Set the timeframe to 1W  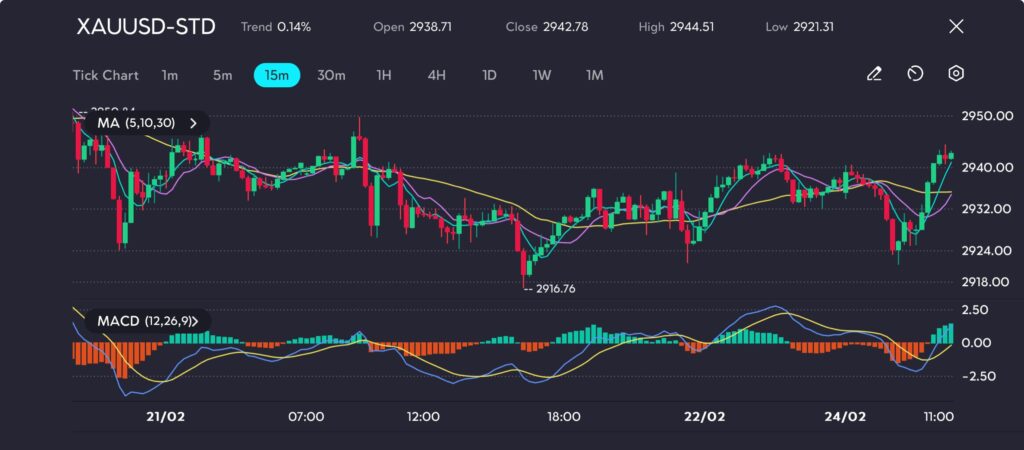[541, 75]
